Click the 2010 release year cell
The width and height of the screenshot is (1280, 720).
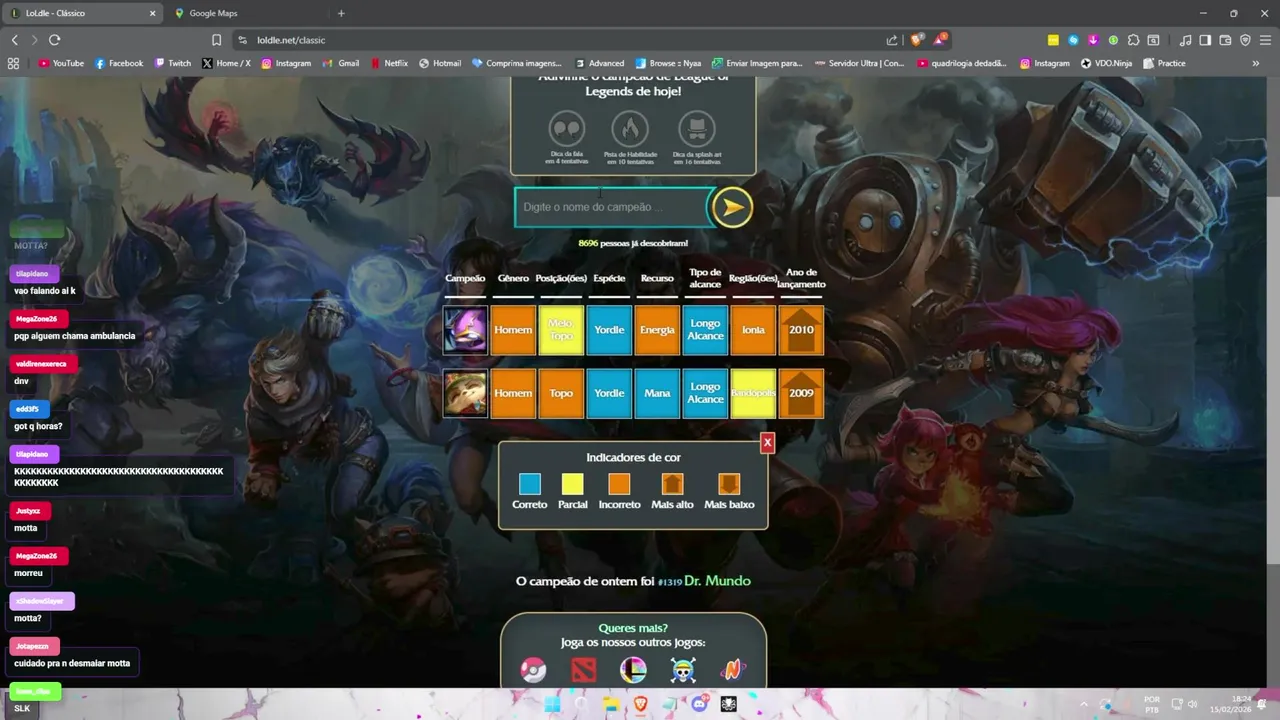point(801,330)
